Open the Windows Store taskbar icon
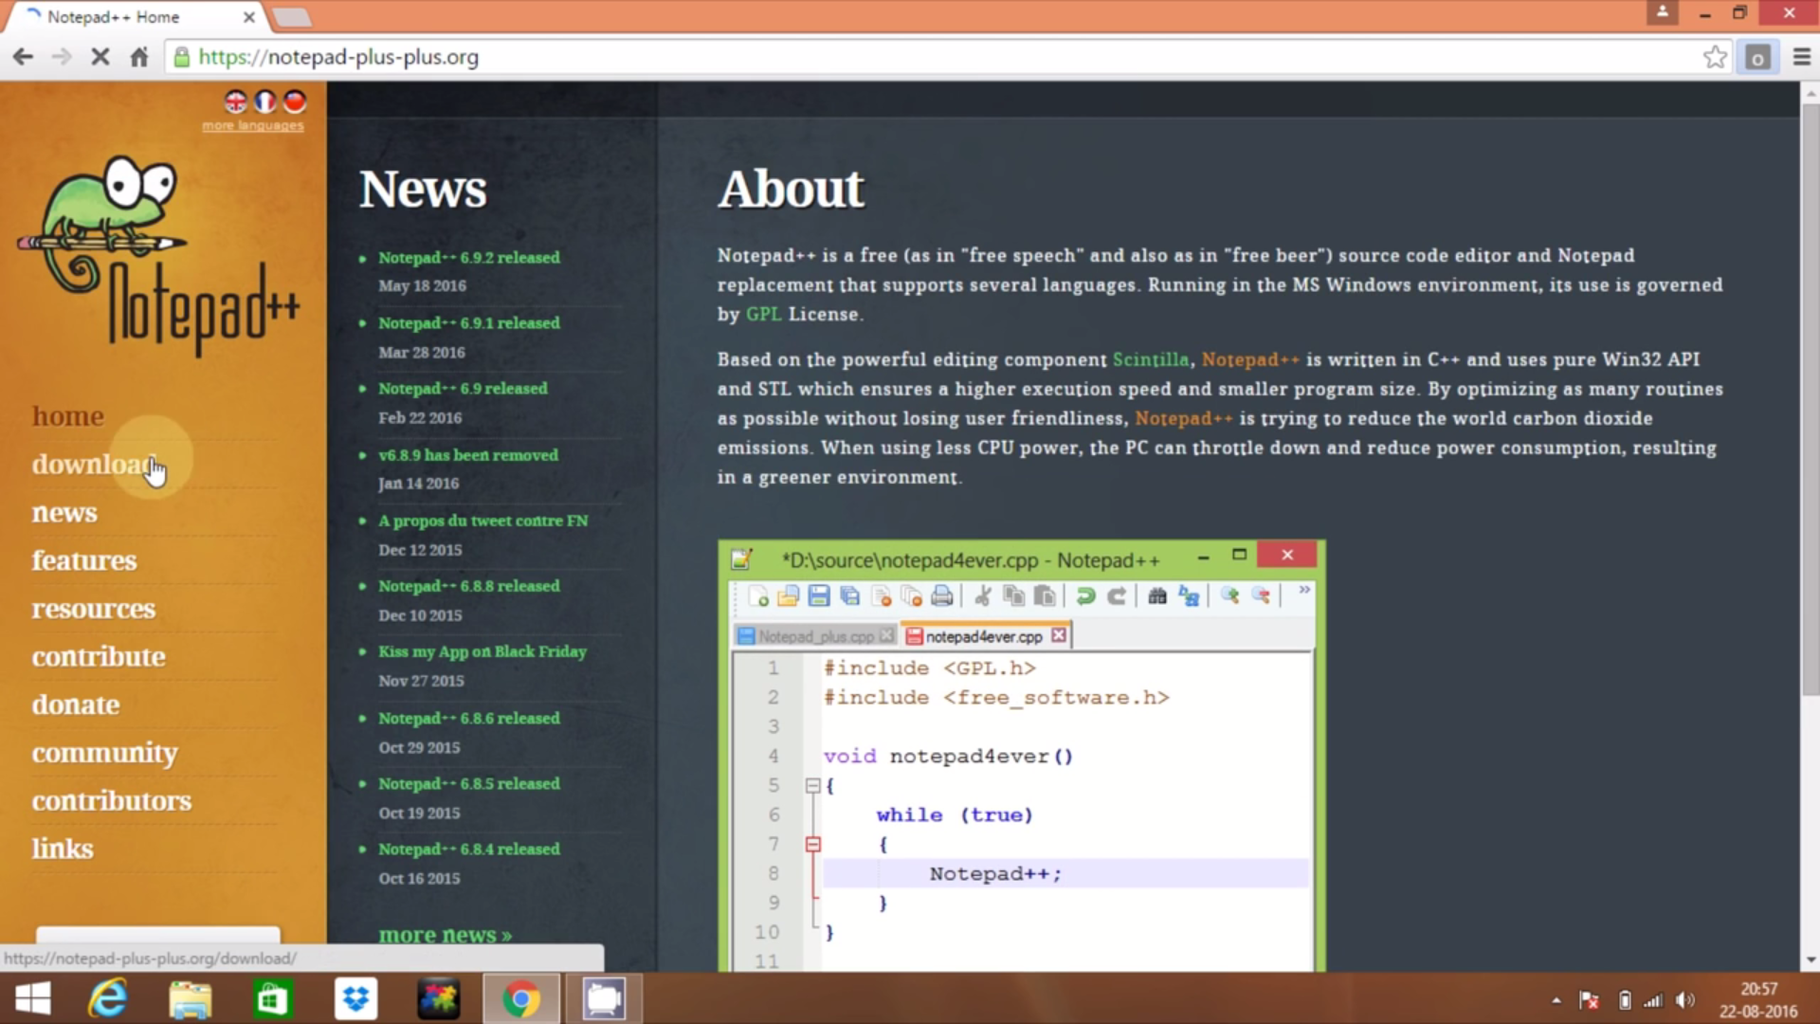 click(272, 998)
